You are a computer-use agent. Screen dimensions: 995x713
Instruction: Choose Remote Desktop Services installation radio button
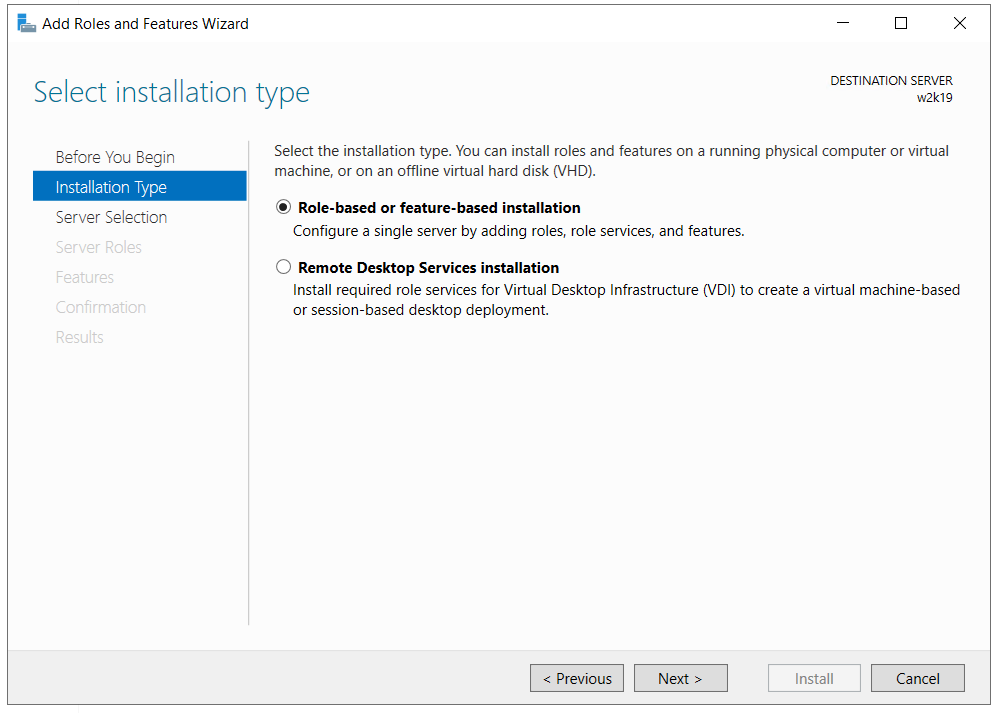click(284, 268)
